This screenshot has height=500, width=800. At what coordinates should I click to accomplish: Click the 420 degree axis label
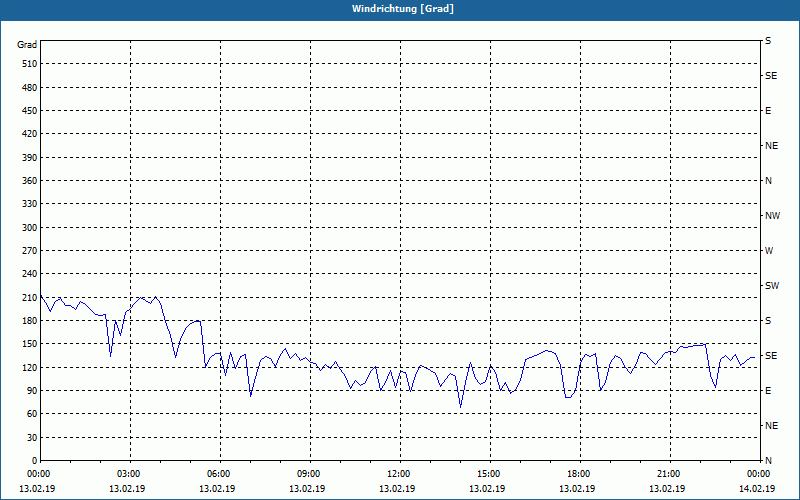tap(30, 134)
